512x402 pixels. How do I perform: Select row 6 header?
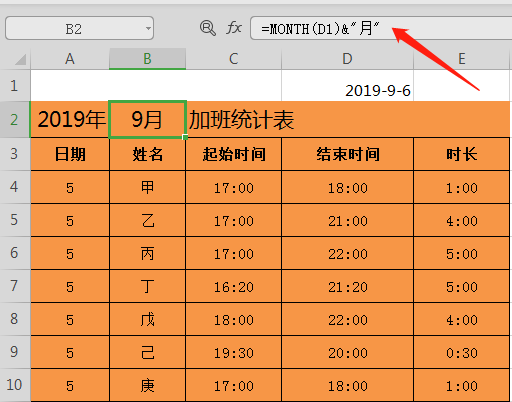coord(15,253)
